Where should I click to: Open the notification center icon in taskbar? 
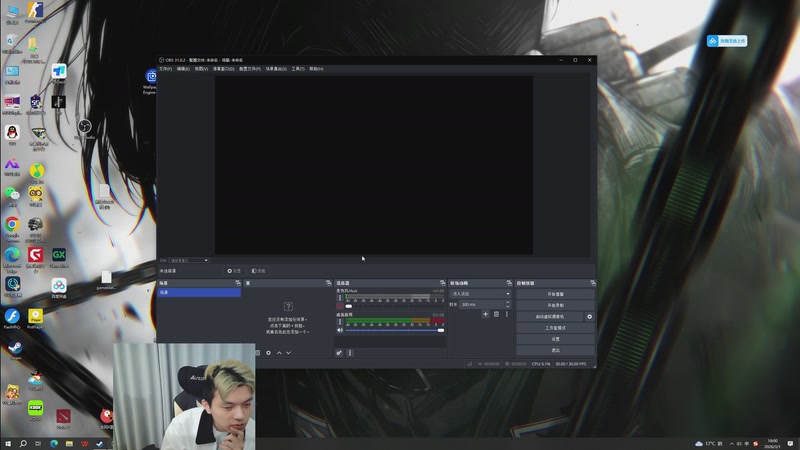click(x=790, y=444)
